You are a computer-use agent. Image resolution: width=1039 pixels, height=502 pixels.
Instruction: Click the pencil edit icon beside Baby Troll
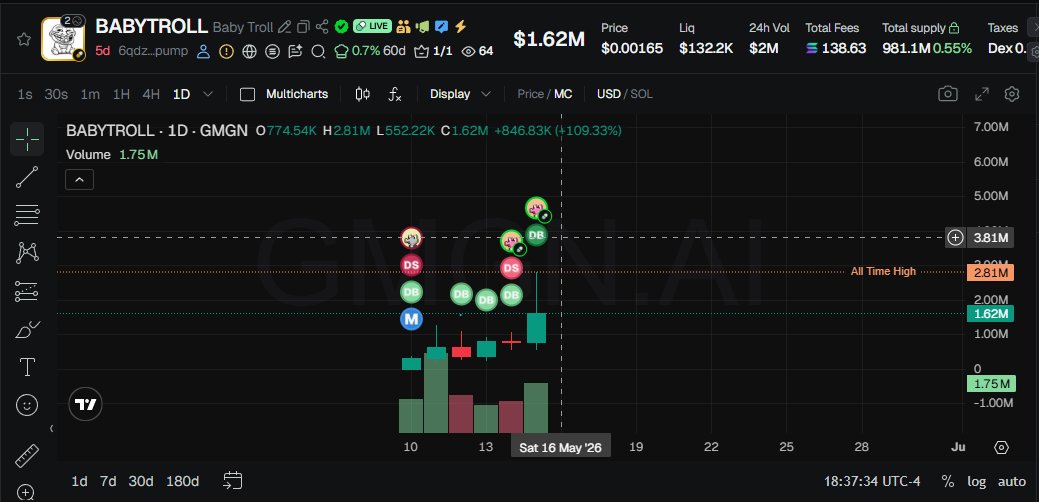click(x=284, y=27)
